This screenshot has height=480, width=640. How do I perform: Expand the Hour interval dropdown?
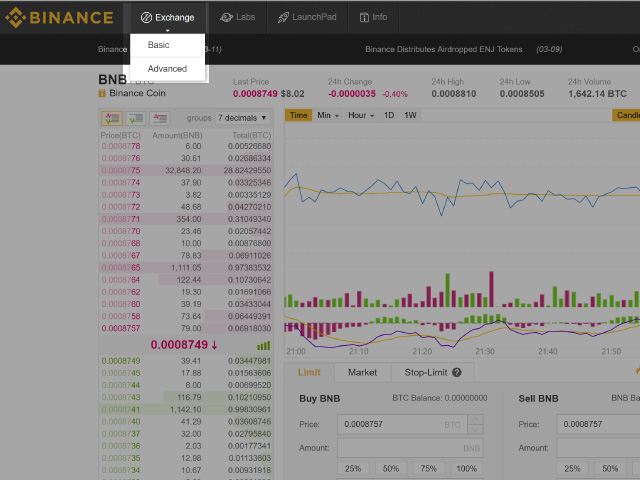[361, 115]
